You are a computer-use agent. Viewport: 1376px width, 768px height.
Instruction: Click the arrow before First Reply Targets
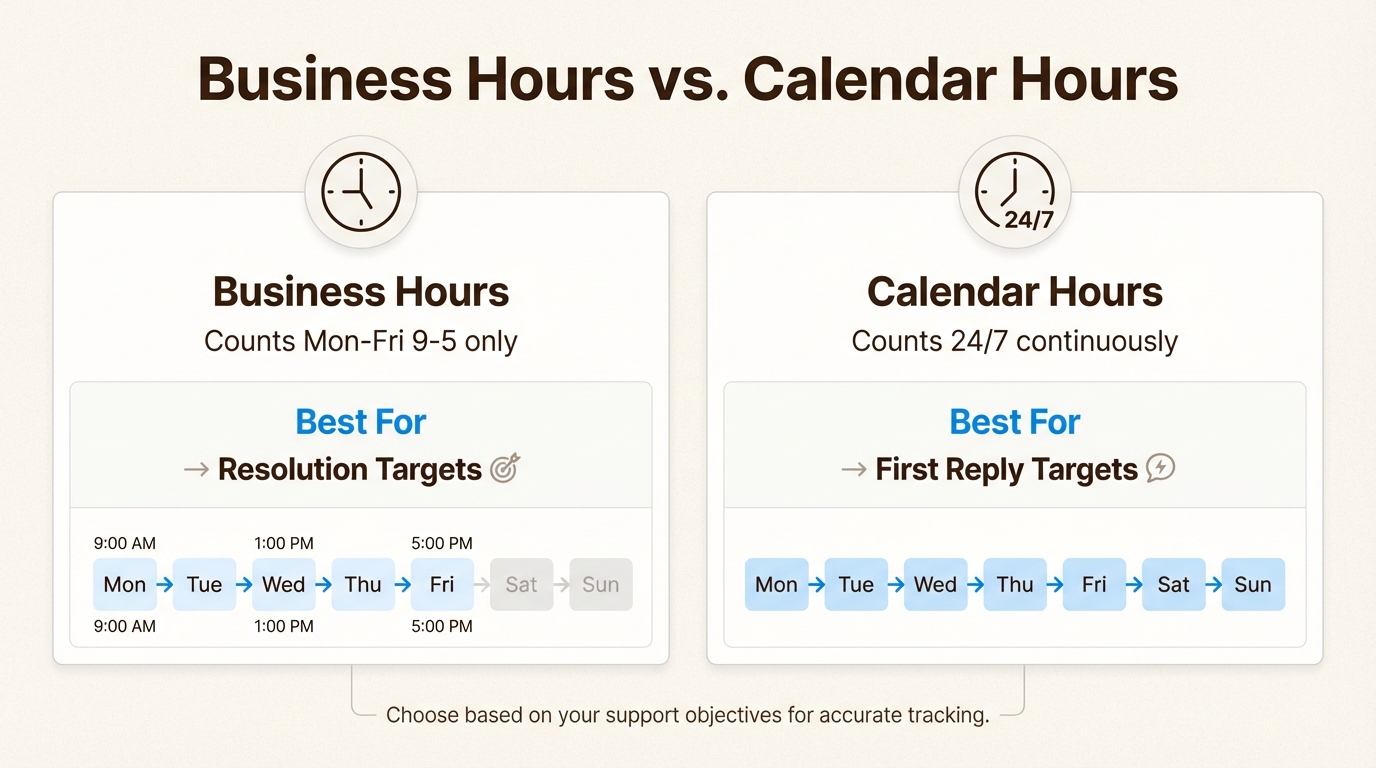[854, 469]
